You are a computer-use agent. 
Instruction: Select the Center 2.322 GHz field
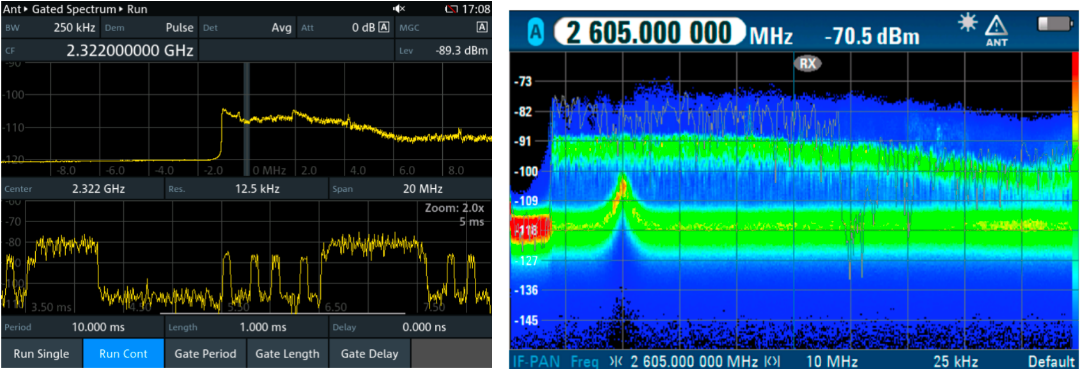(x=83, y=189)
